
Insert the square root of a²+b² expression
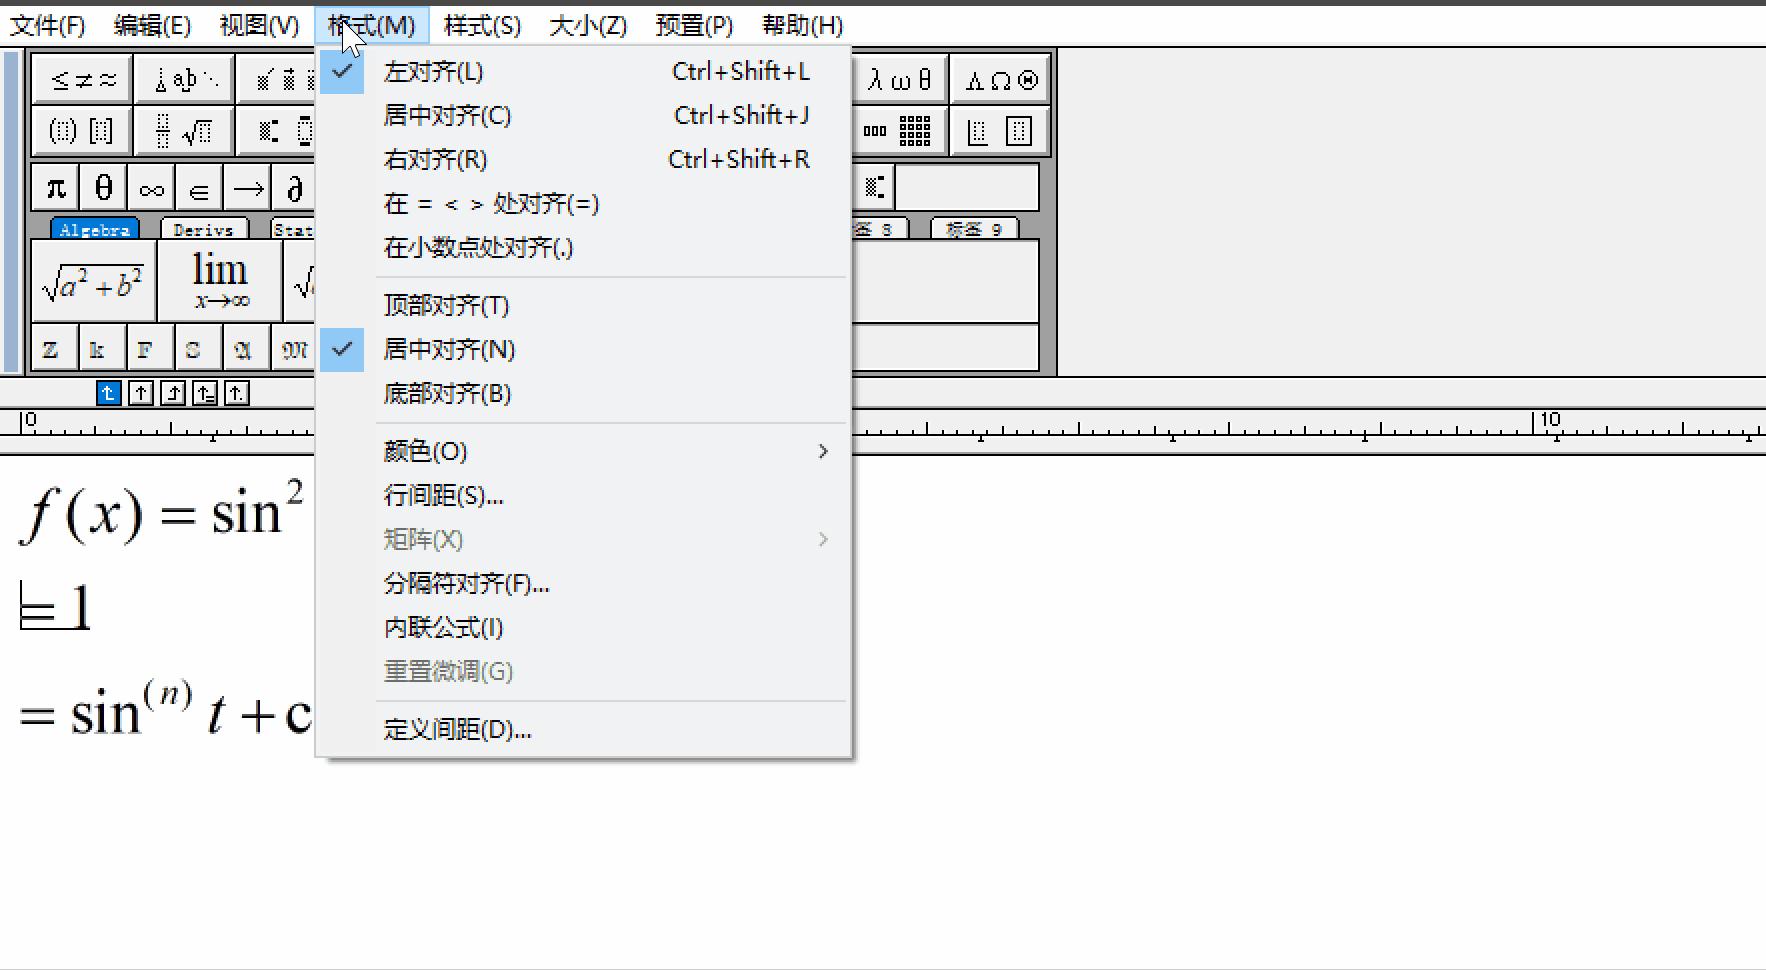point(94,282)
